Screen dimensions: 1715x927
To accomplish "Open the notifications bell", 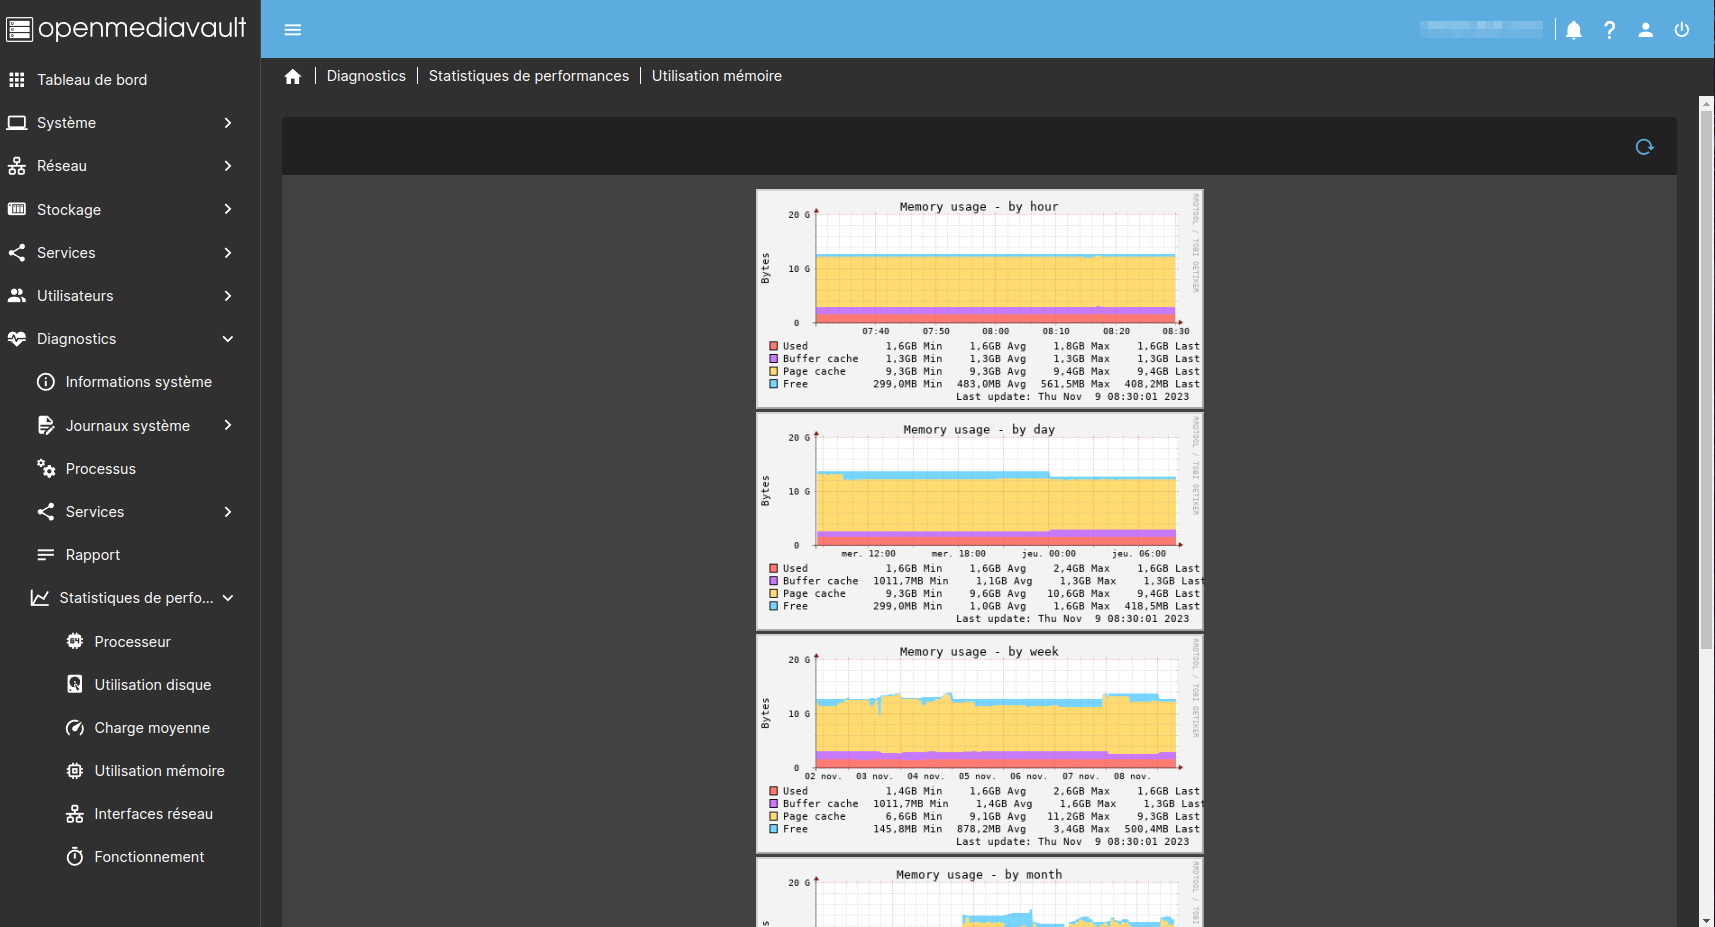I will click(1574, 30).
